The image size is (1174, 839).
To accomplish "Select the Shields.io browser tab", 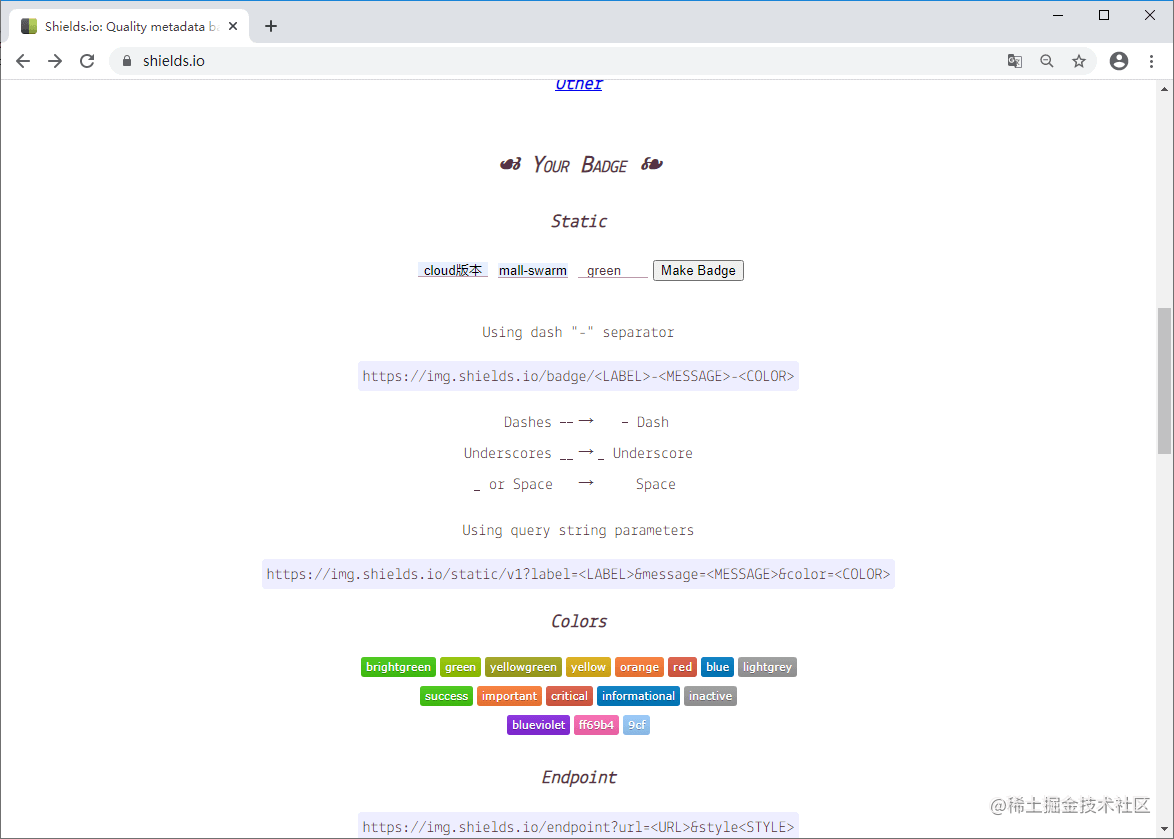I will point(129,26).
